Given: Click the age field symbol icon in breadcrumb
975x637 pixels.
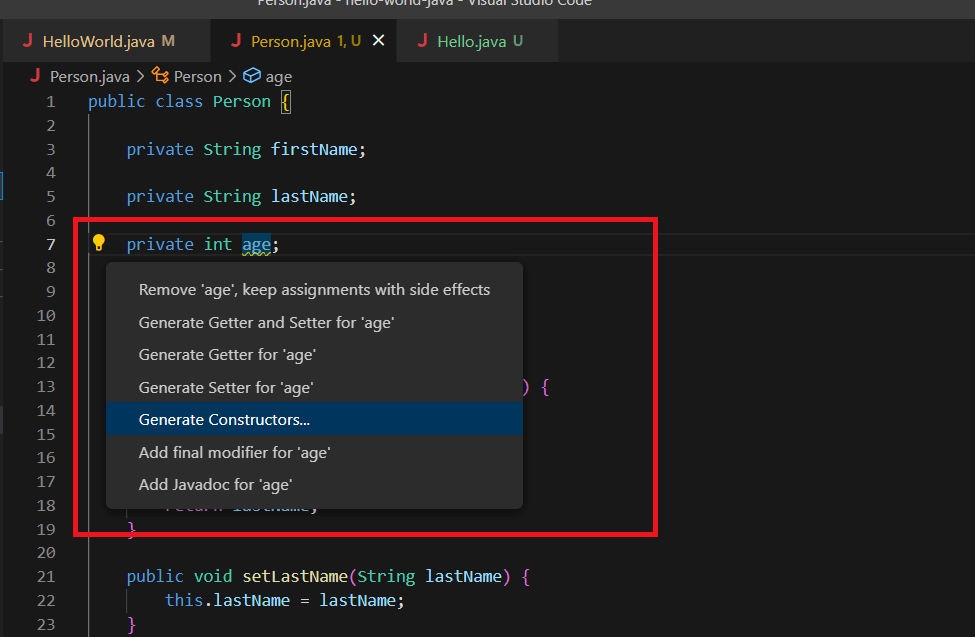Looking at the screenshot, I should point(252,76).
